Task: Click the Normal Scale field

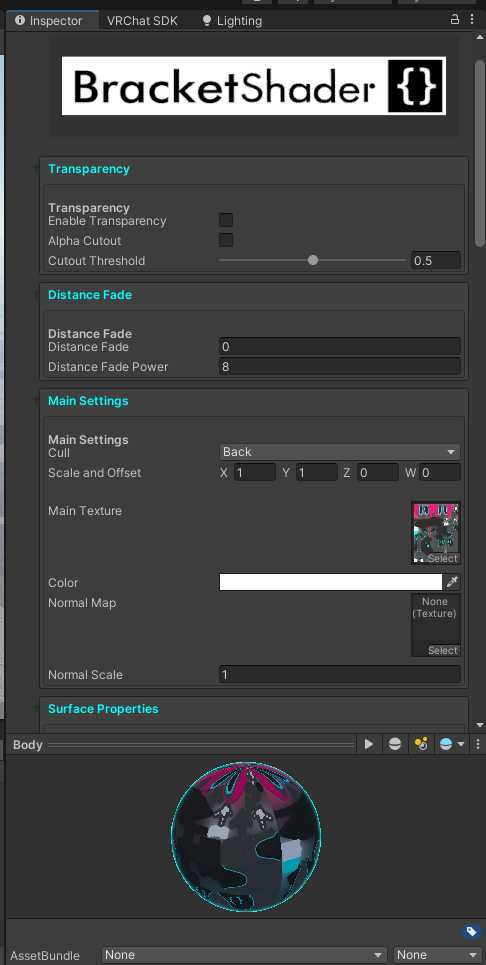Action: [x=340, y=675]
